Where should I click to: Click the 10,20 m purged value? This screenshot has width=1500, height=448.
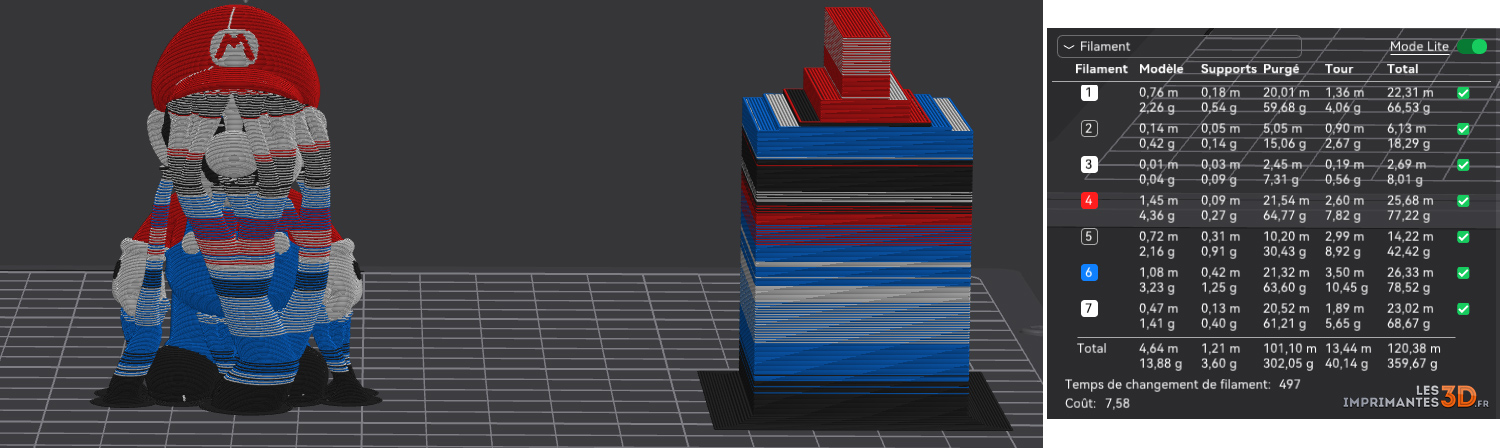[x=1287, y=237]
